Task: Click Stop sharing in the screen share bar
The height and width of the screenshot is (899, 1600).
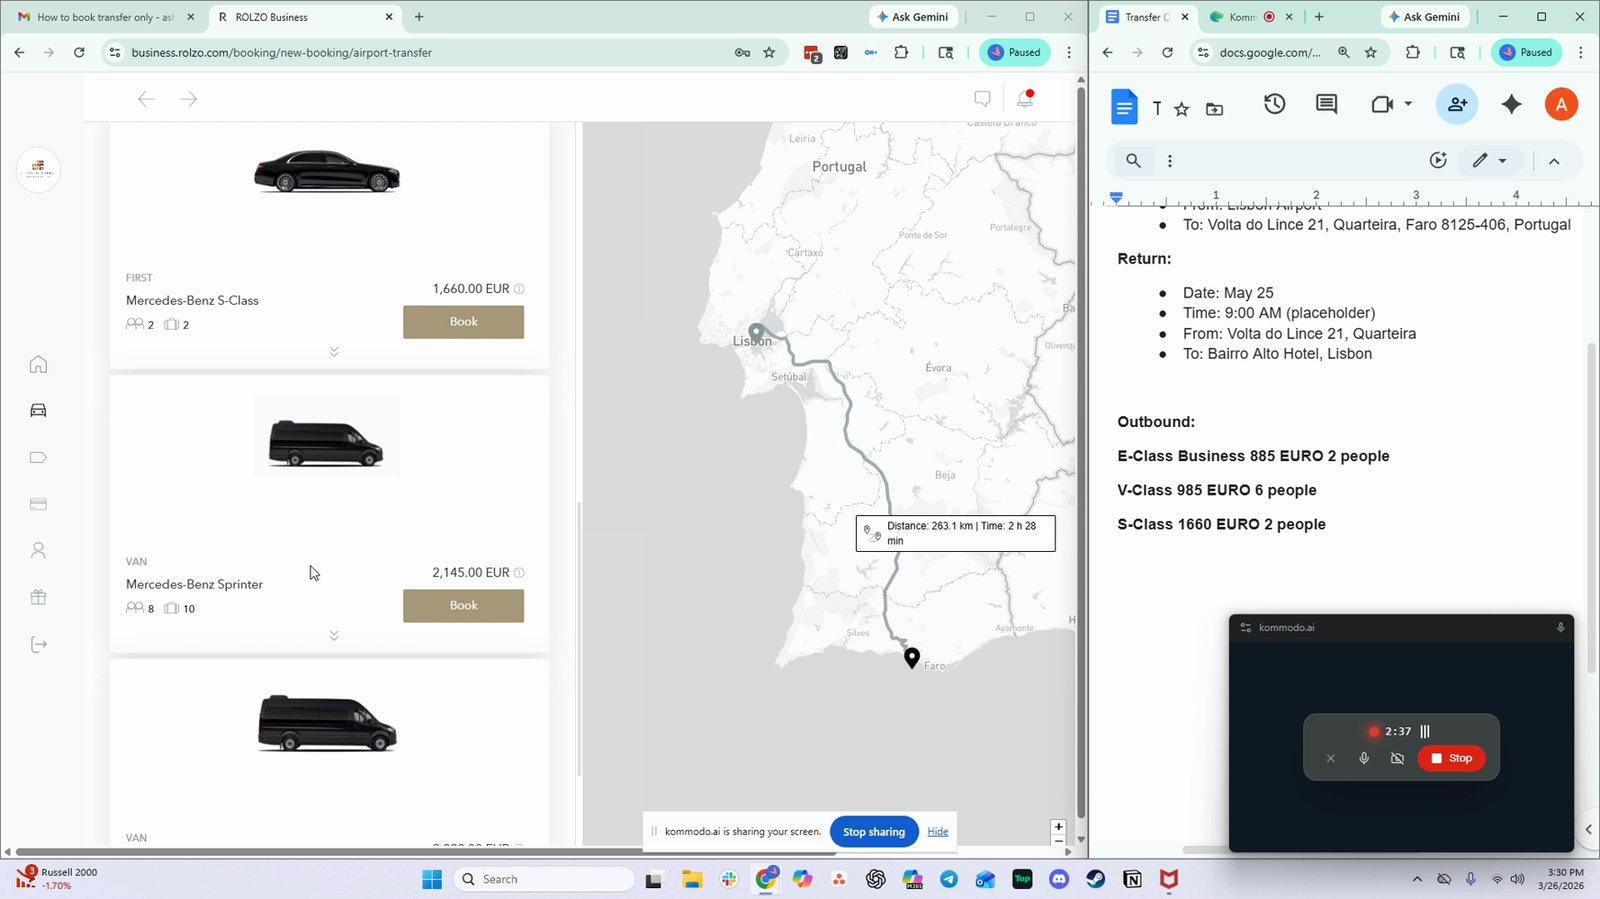Action: [x=874, y=832]
